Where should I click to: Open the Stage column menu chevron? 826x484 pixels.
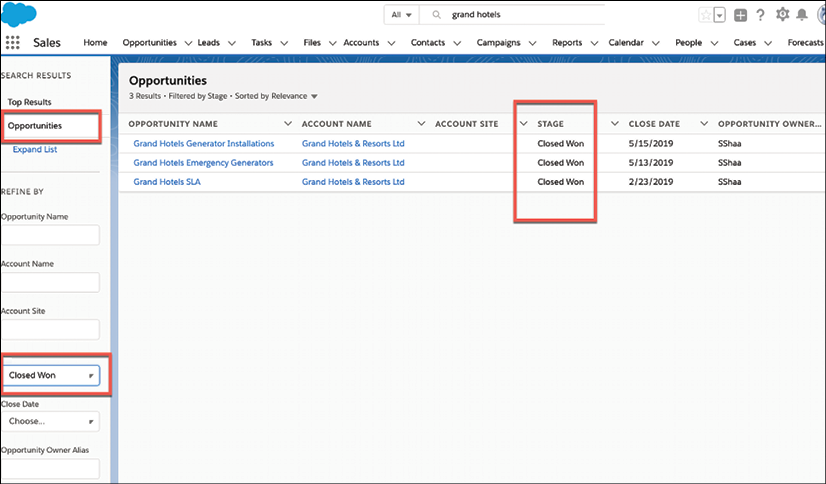tap(614, 124)
